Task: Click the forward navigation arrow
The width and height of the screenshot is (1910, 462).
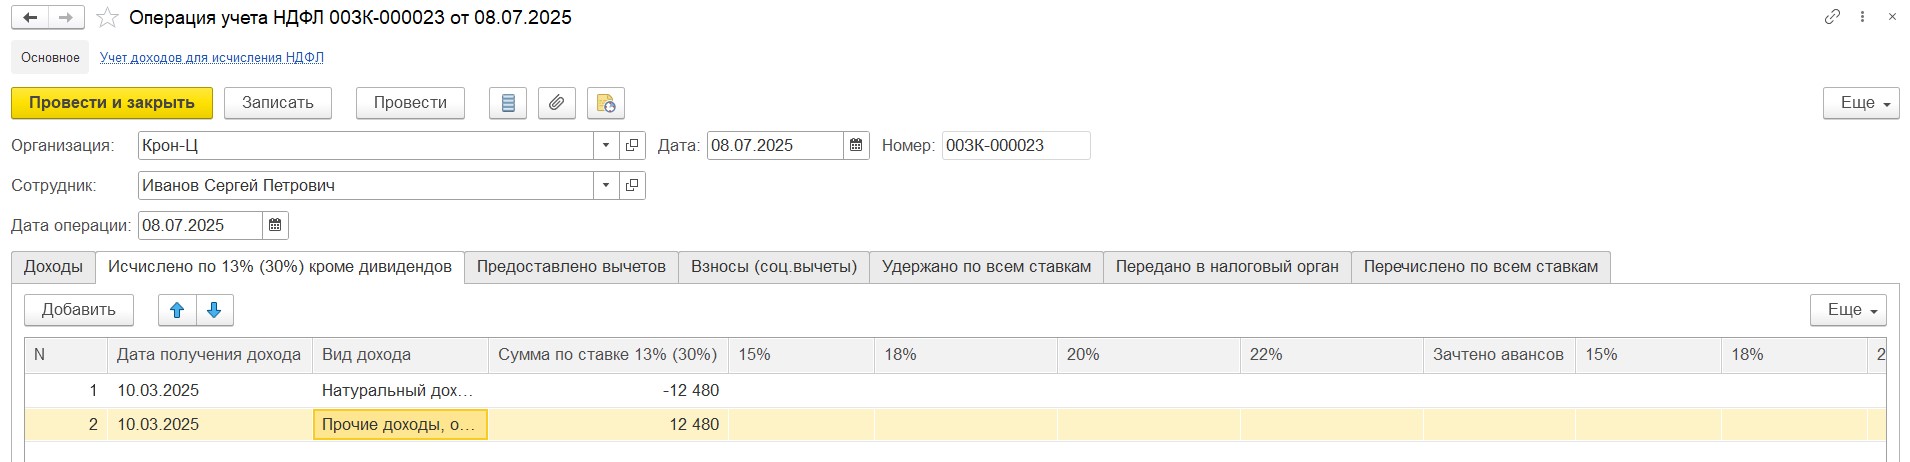Action: click(66, 18)
